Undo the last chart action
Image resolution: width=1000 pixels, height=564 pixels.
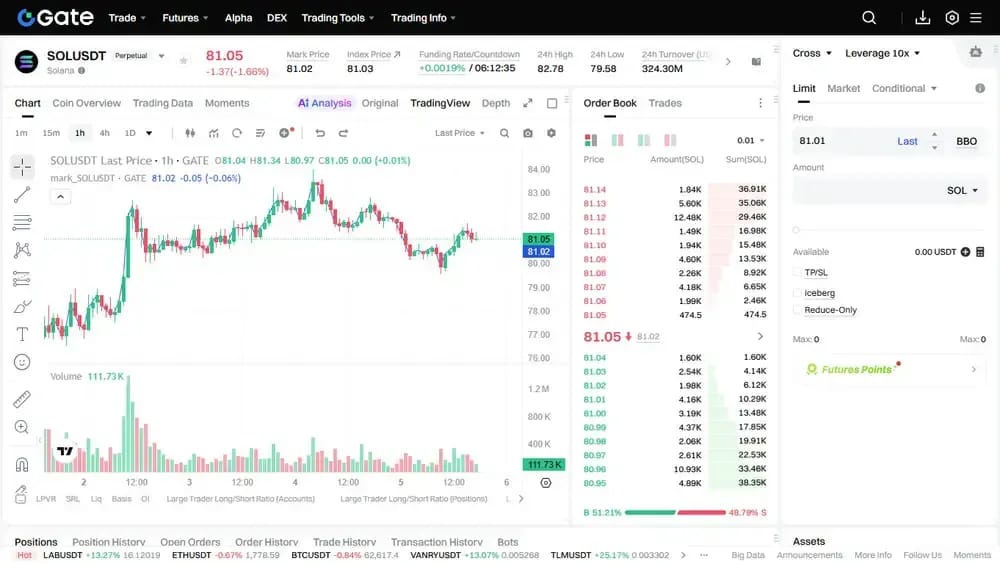[320, 133]
